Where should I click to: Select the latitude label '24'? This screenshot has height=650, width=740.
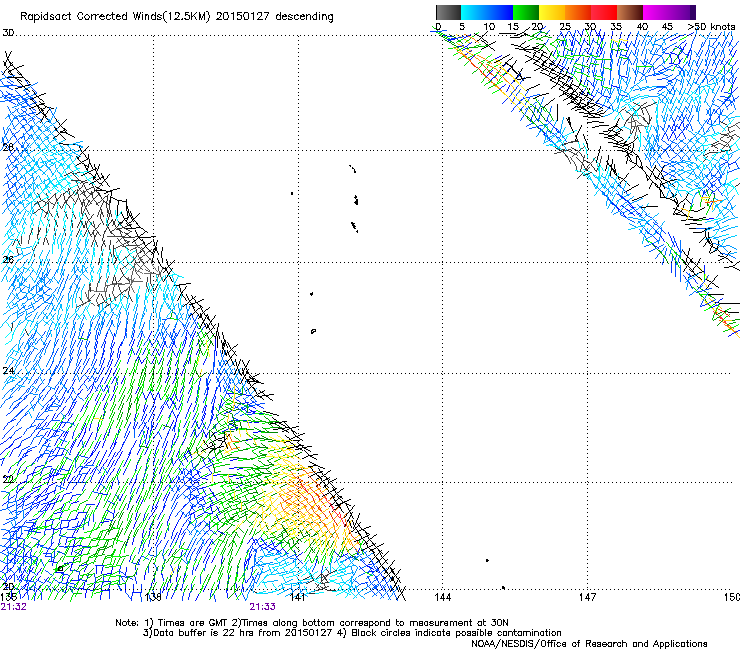tap(8, 371)
